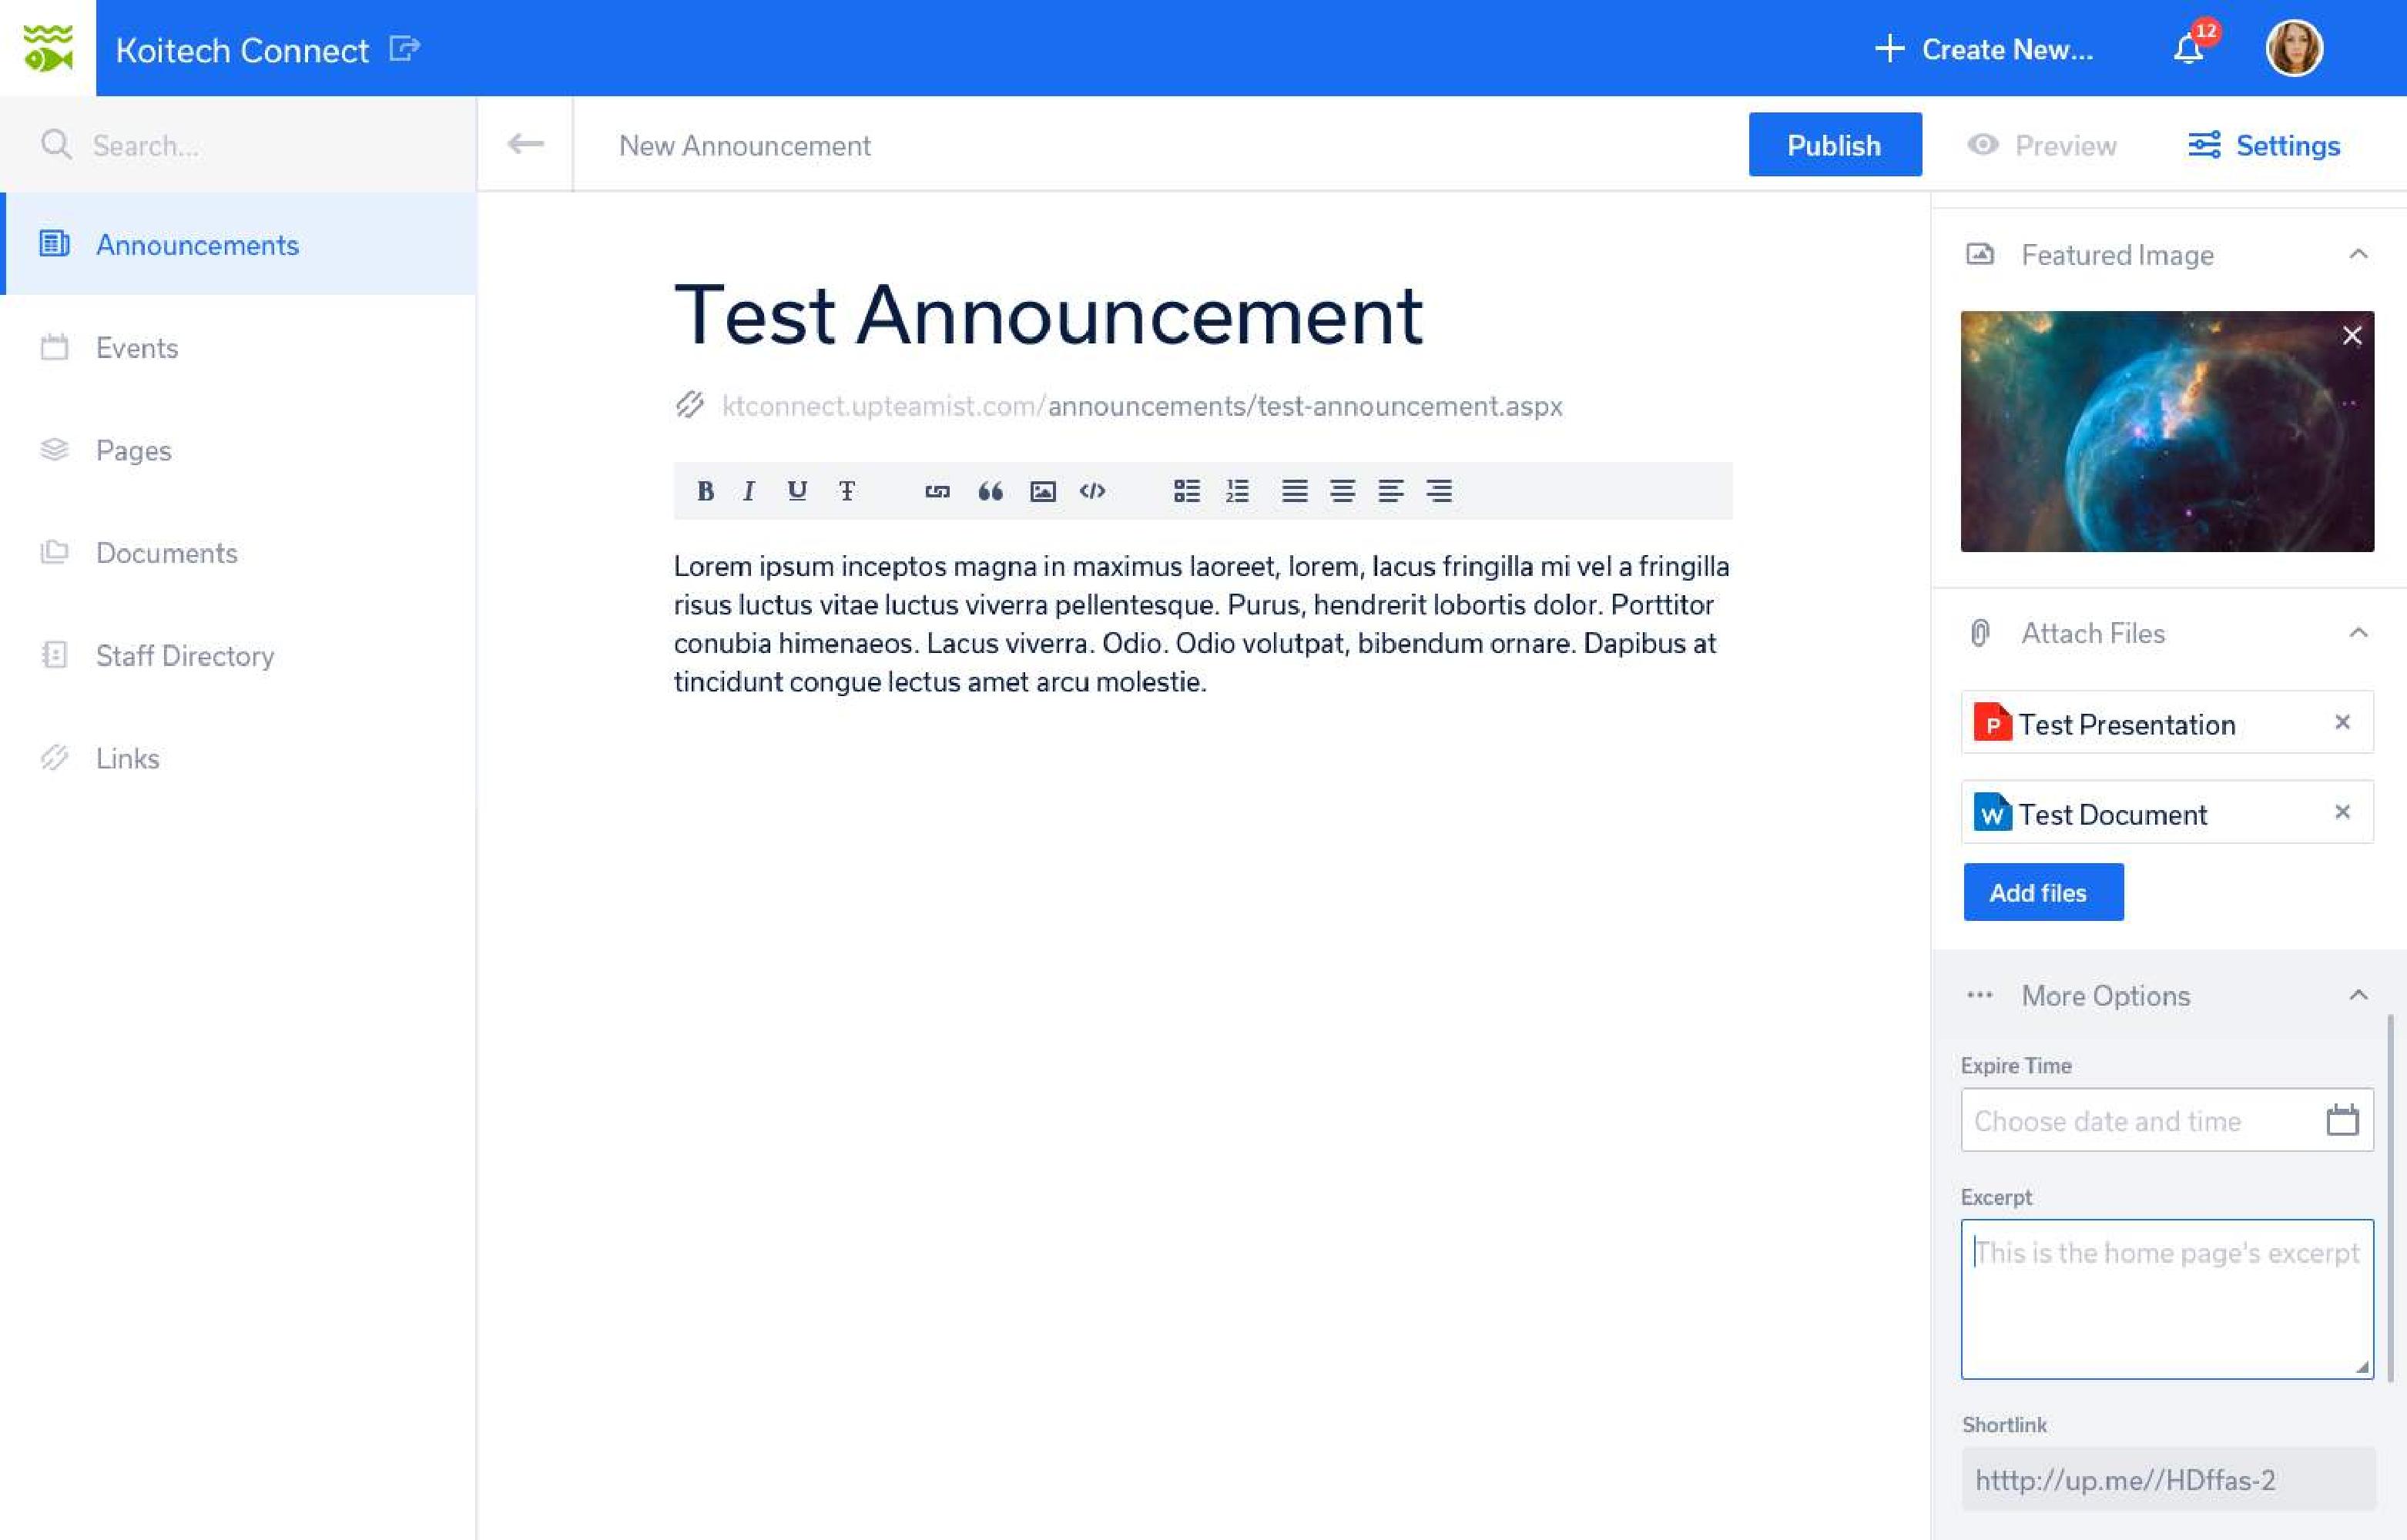
Task: Toggle the Settings panel
Action: point(2264,145)
